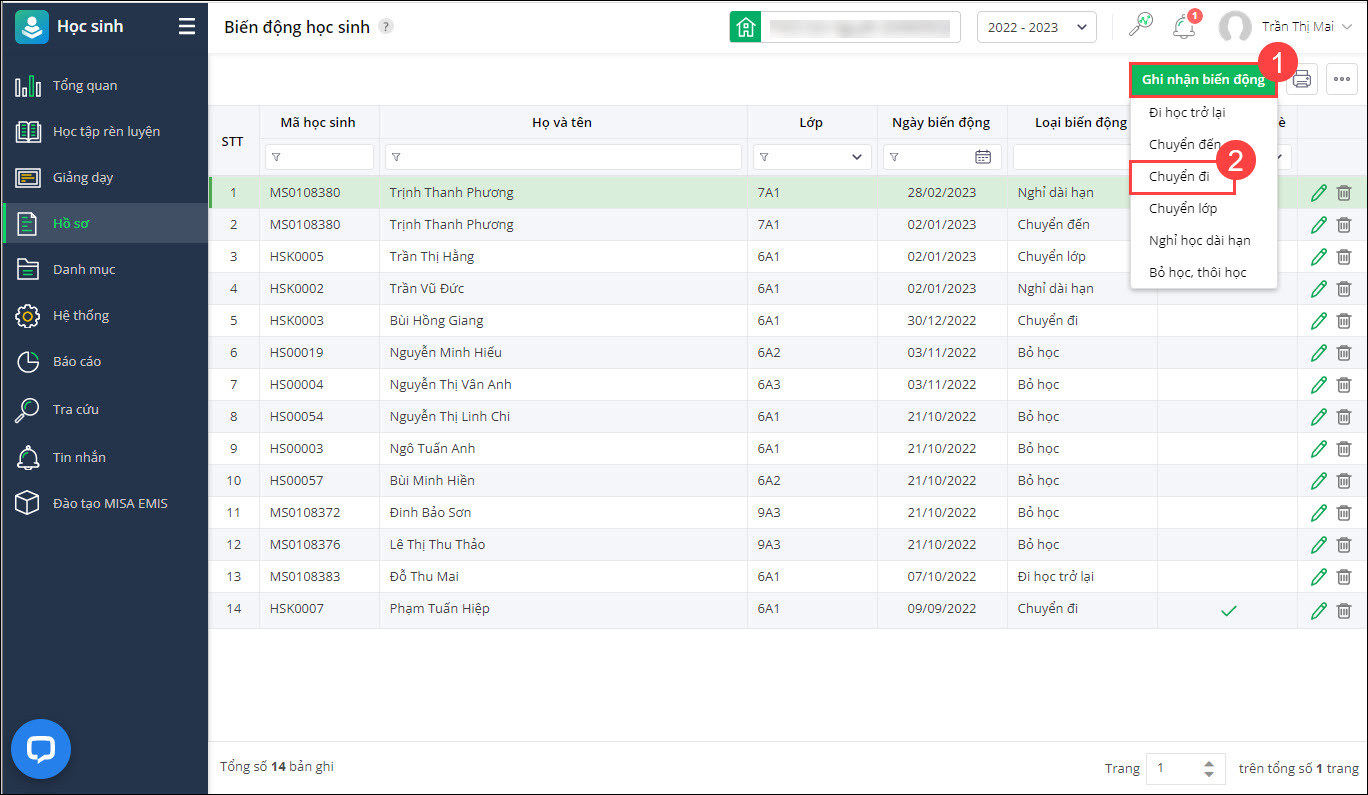Choose Bỏ học, thôi học menu option
This screenshot has width=1368, height=795.
click(1198, 273)
